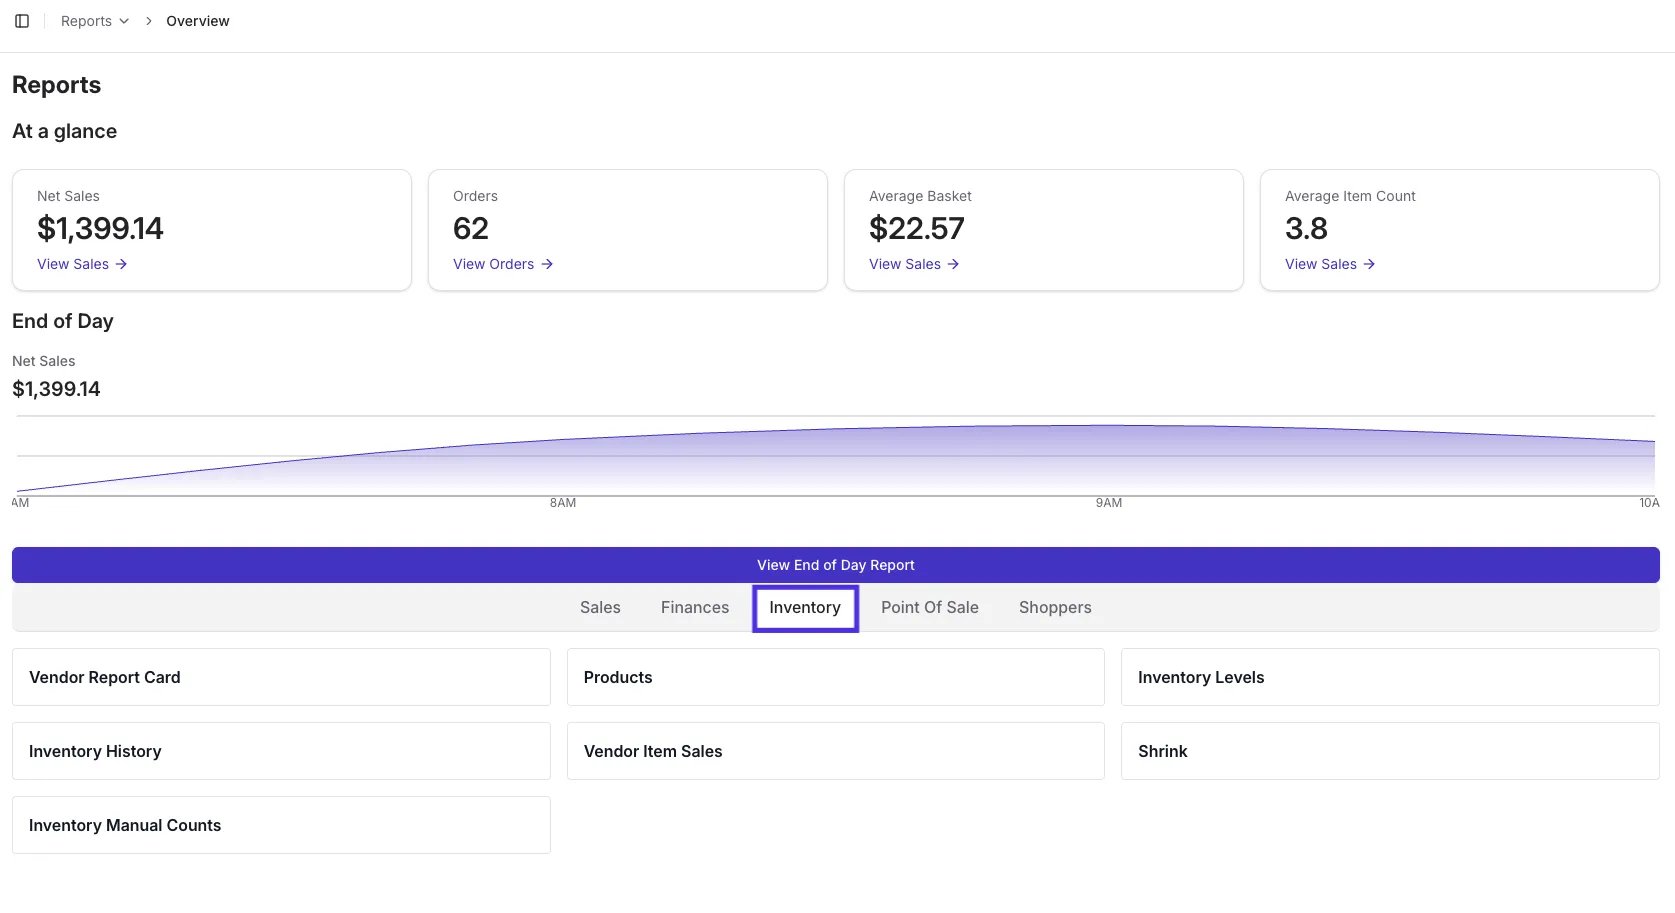Click the Orders count 62
Viewport: 1675px width, 913px height.
471,229
